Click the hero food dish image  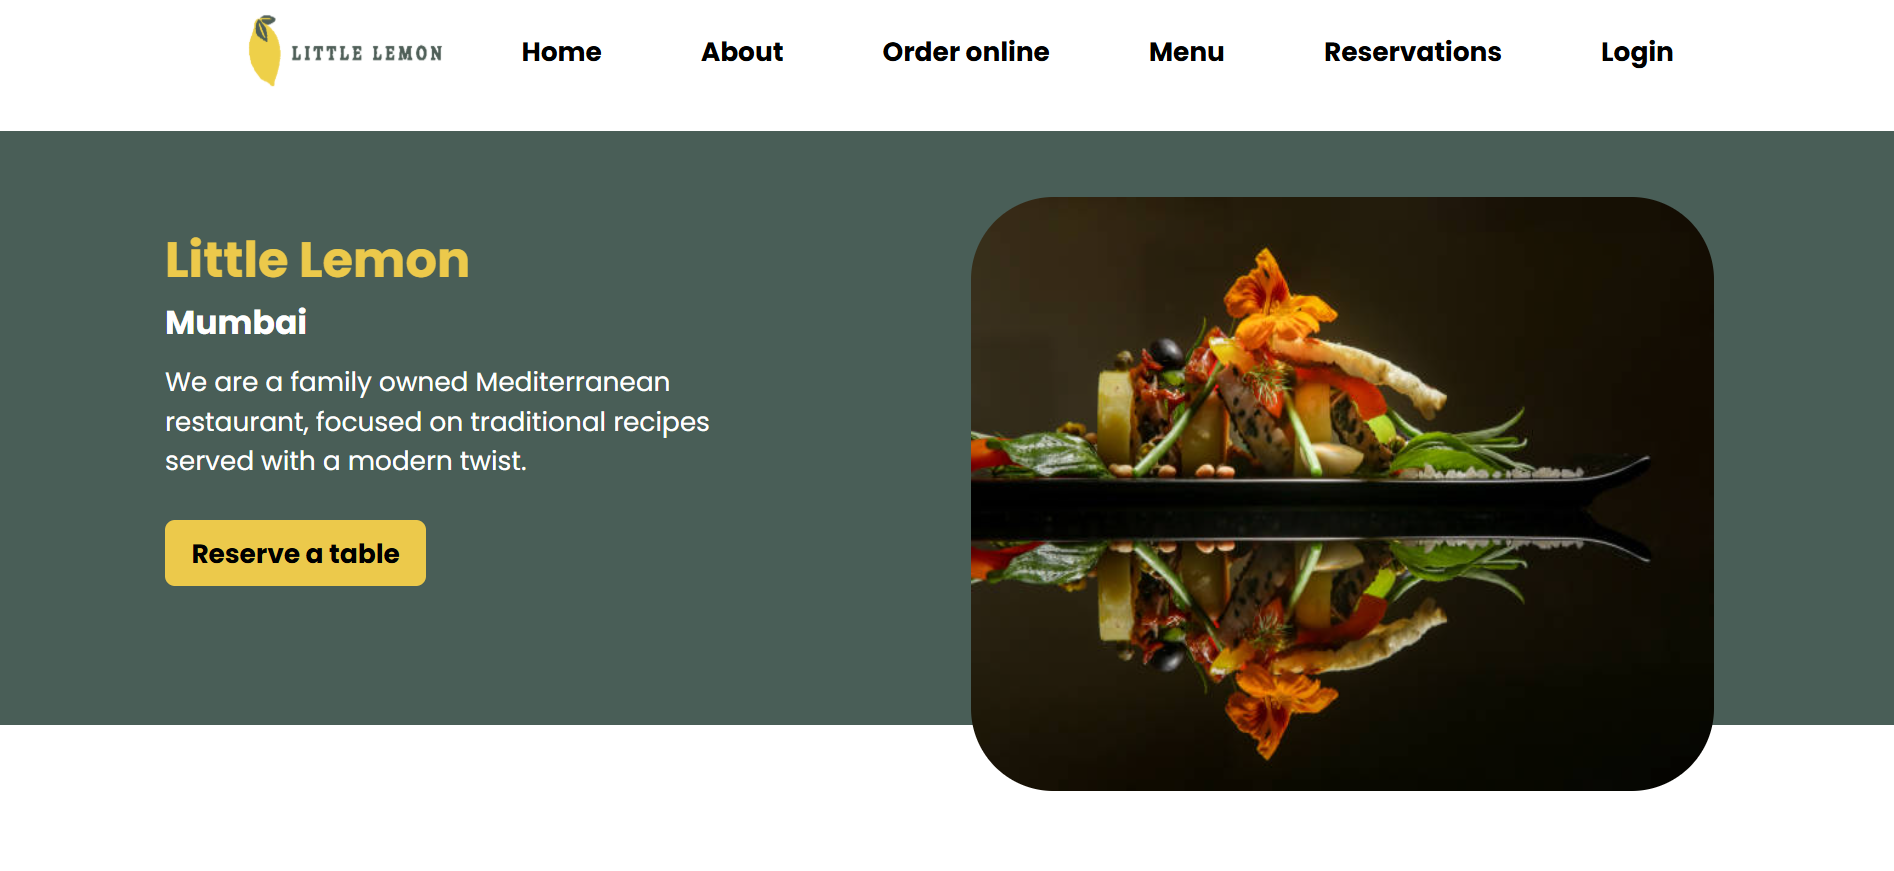click(1342, 494)
